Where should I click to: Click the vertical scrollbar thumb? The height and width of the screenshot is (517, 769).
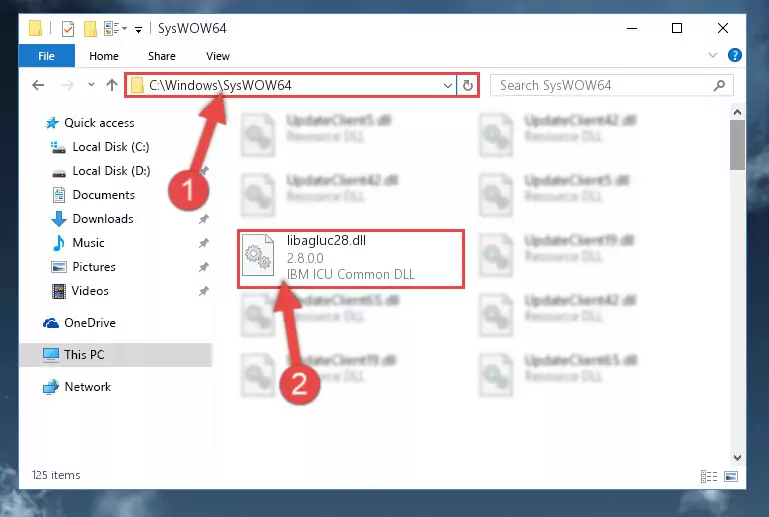[x=737, y=145]
